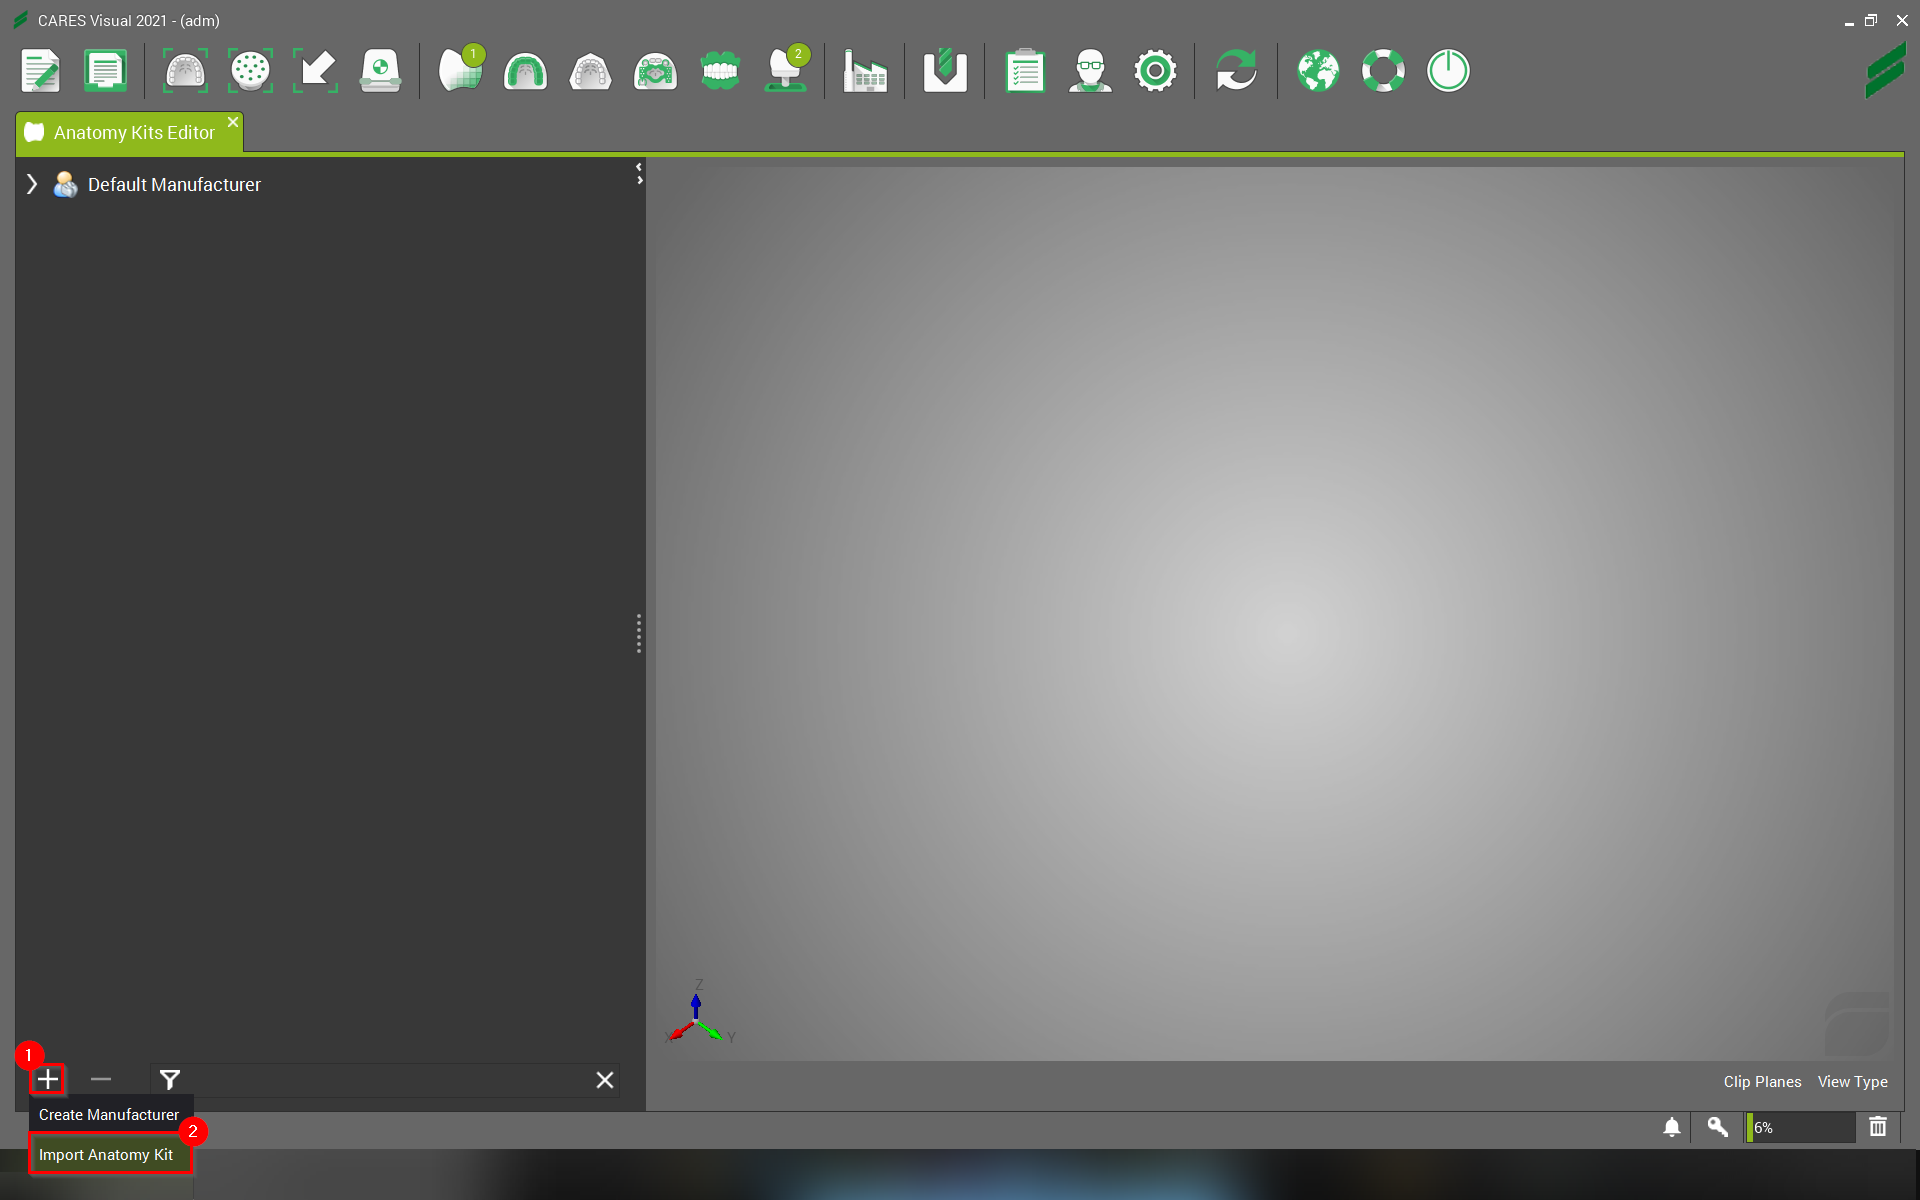Screen dimensions: 1920x1200
Task: Click the filter funnel icon
Action: click(170, 1080)
